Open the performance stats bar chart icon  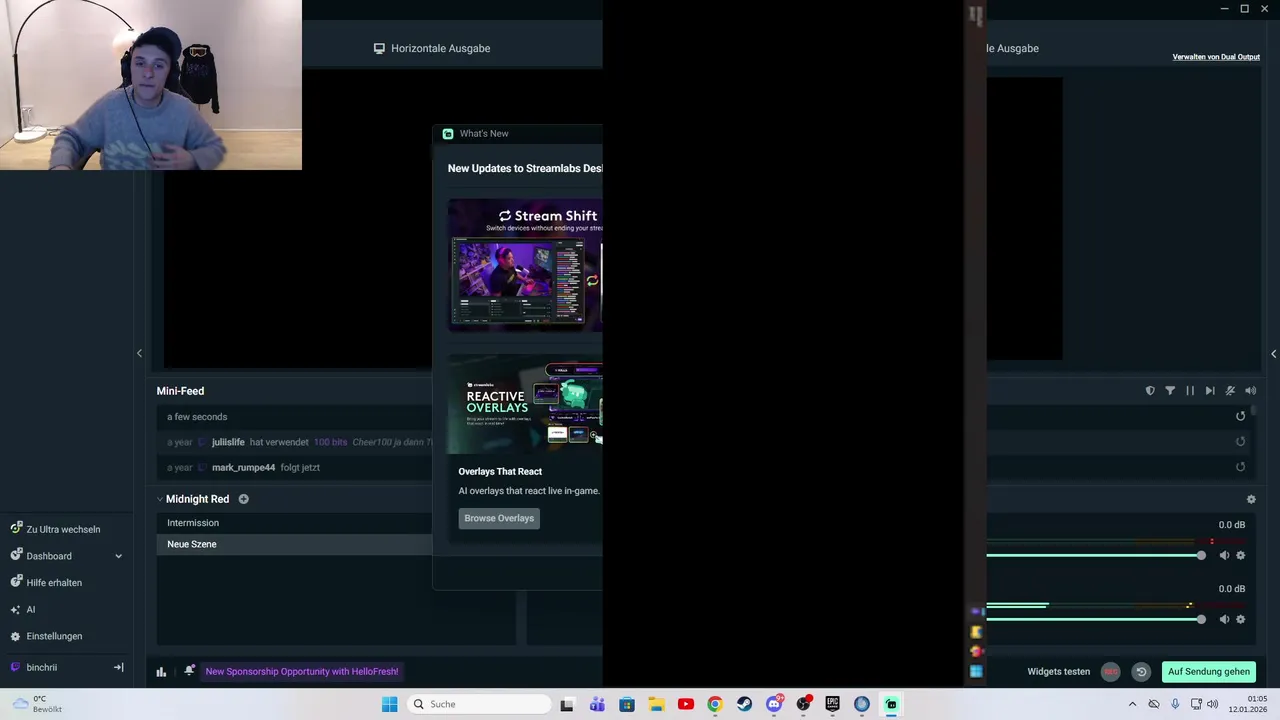tap(161, 672)
